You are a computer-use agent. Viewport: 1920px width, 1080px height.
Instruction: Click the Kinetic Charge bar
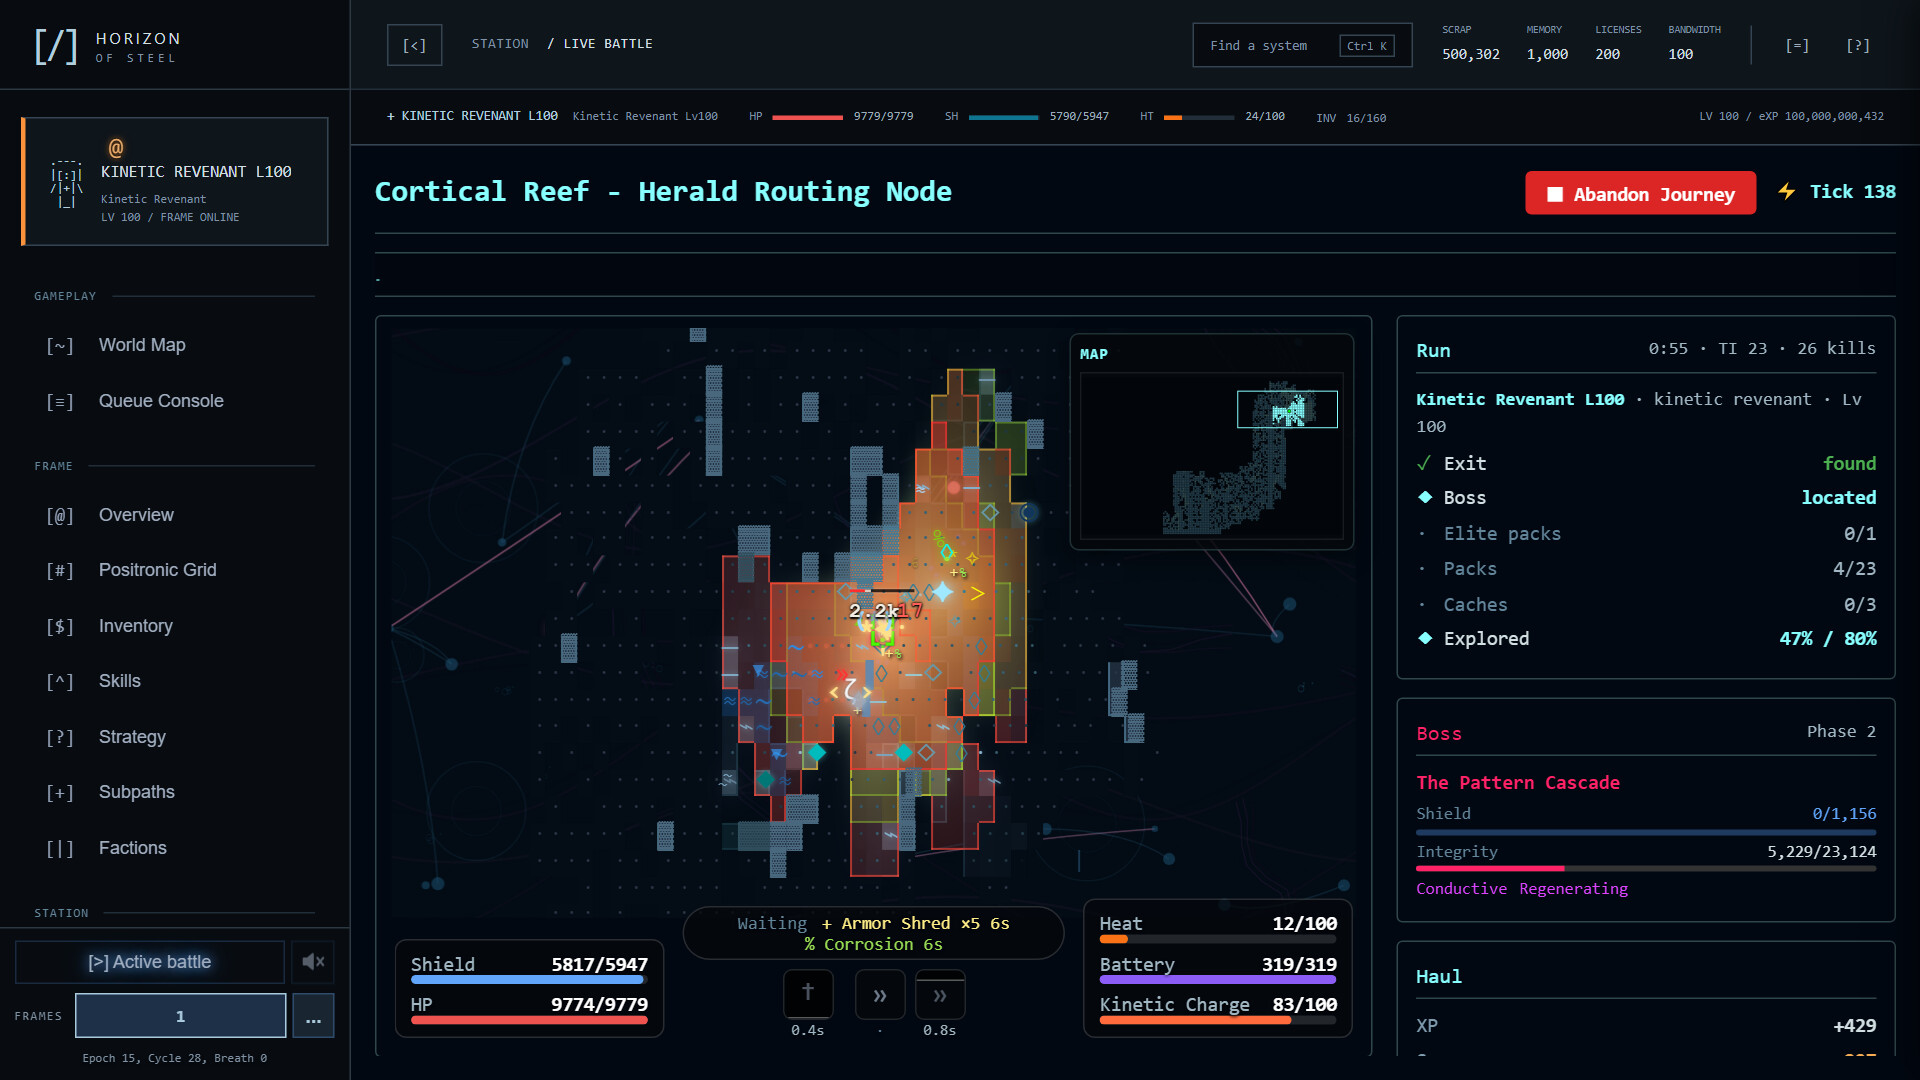pyautogui.click(x=1218, y=1021)
